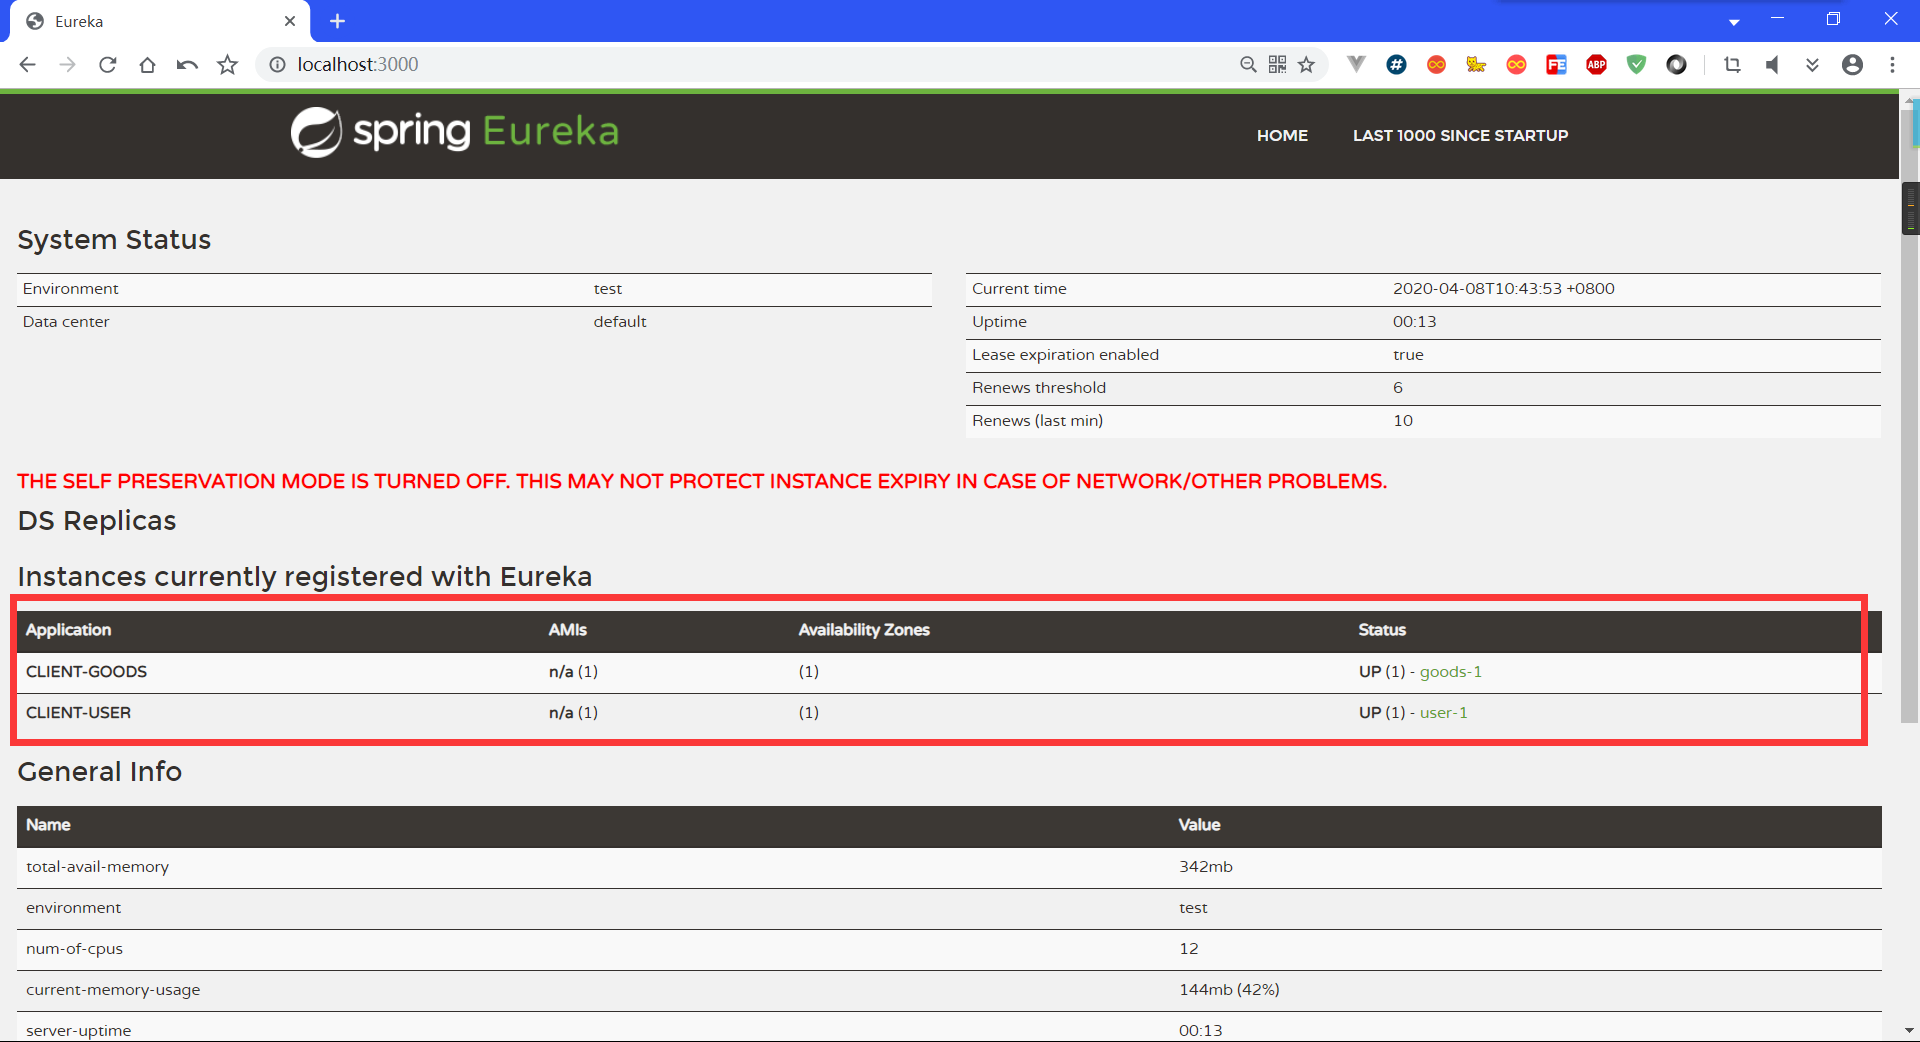
Task: Click the crop screenshot toolbar icon
Action: coord(1732,65)
